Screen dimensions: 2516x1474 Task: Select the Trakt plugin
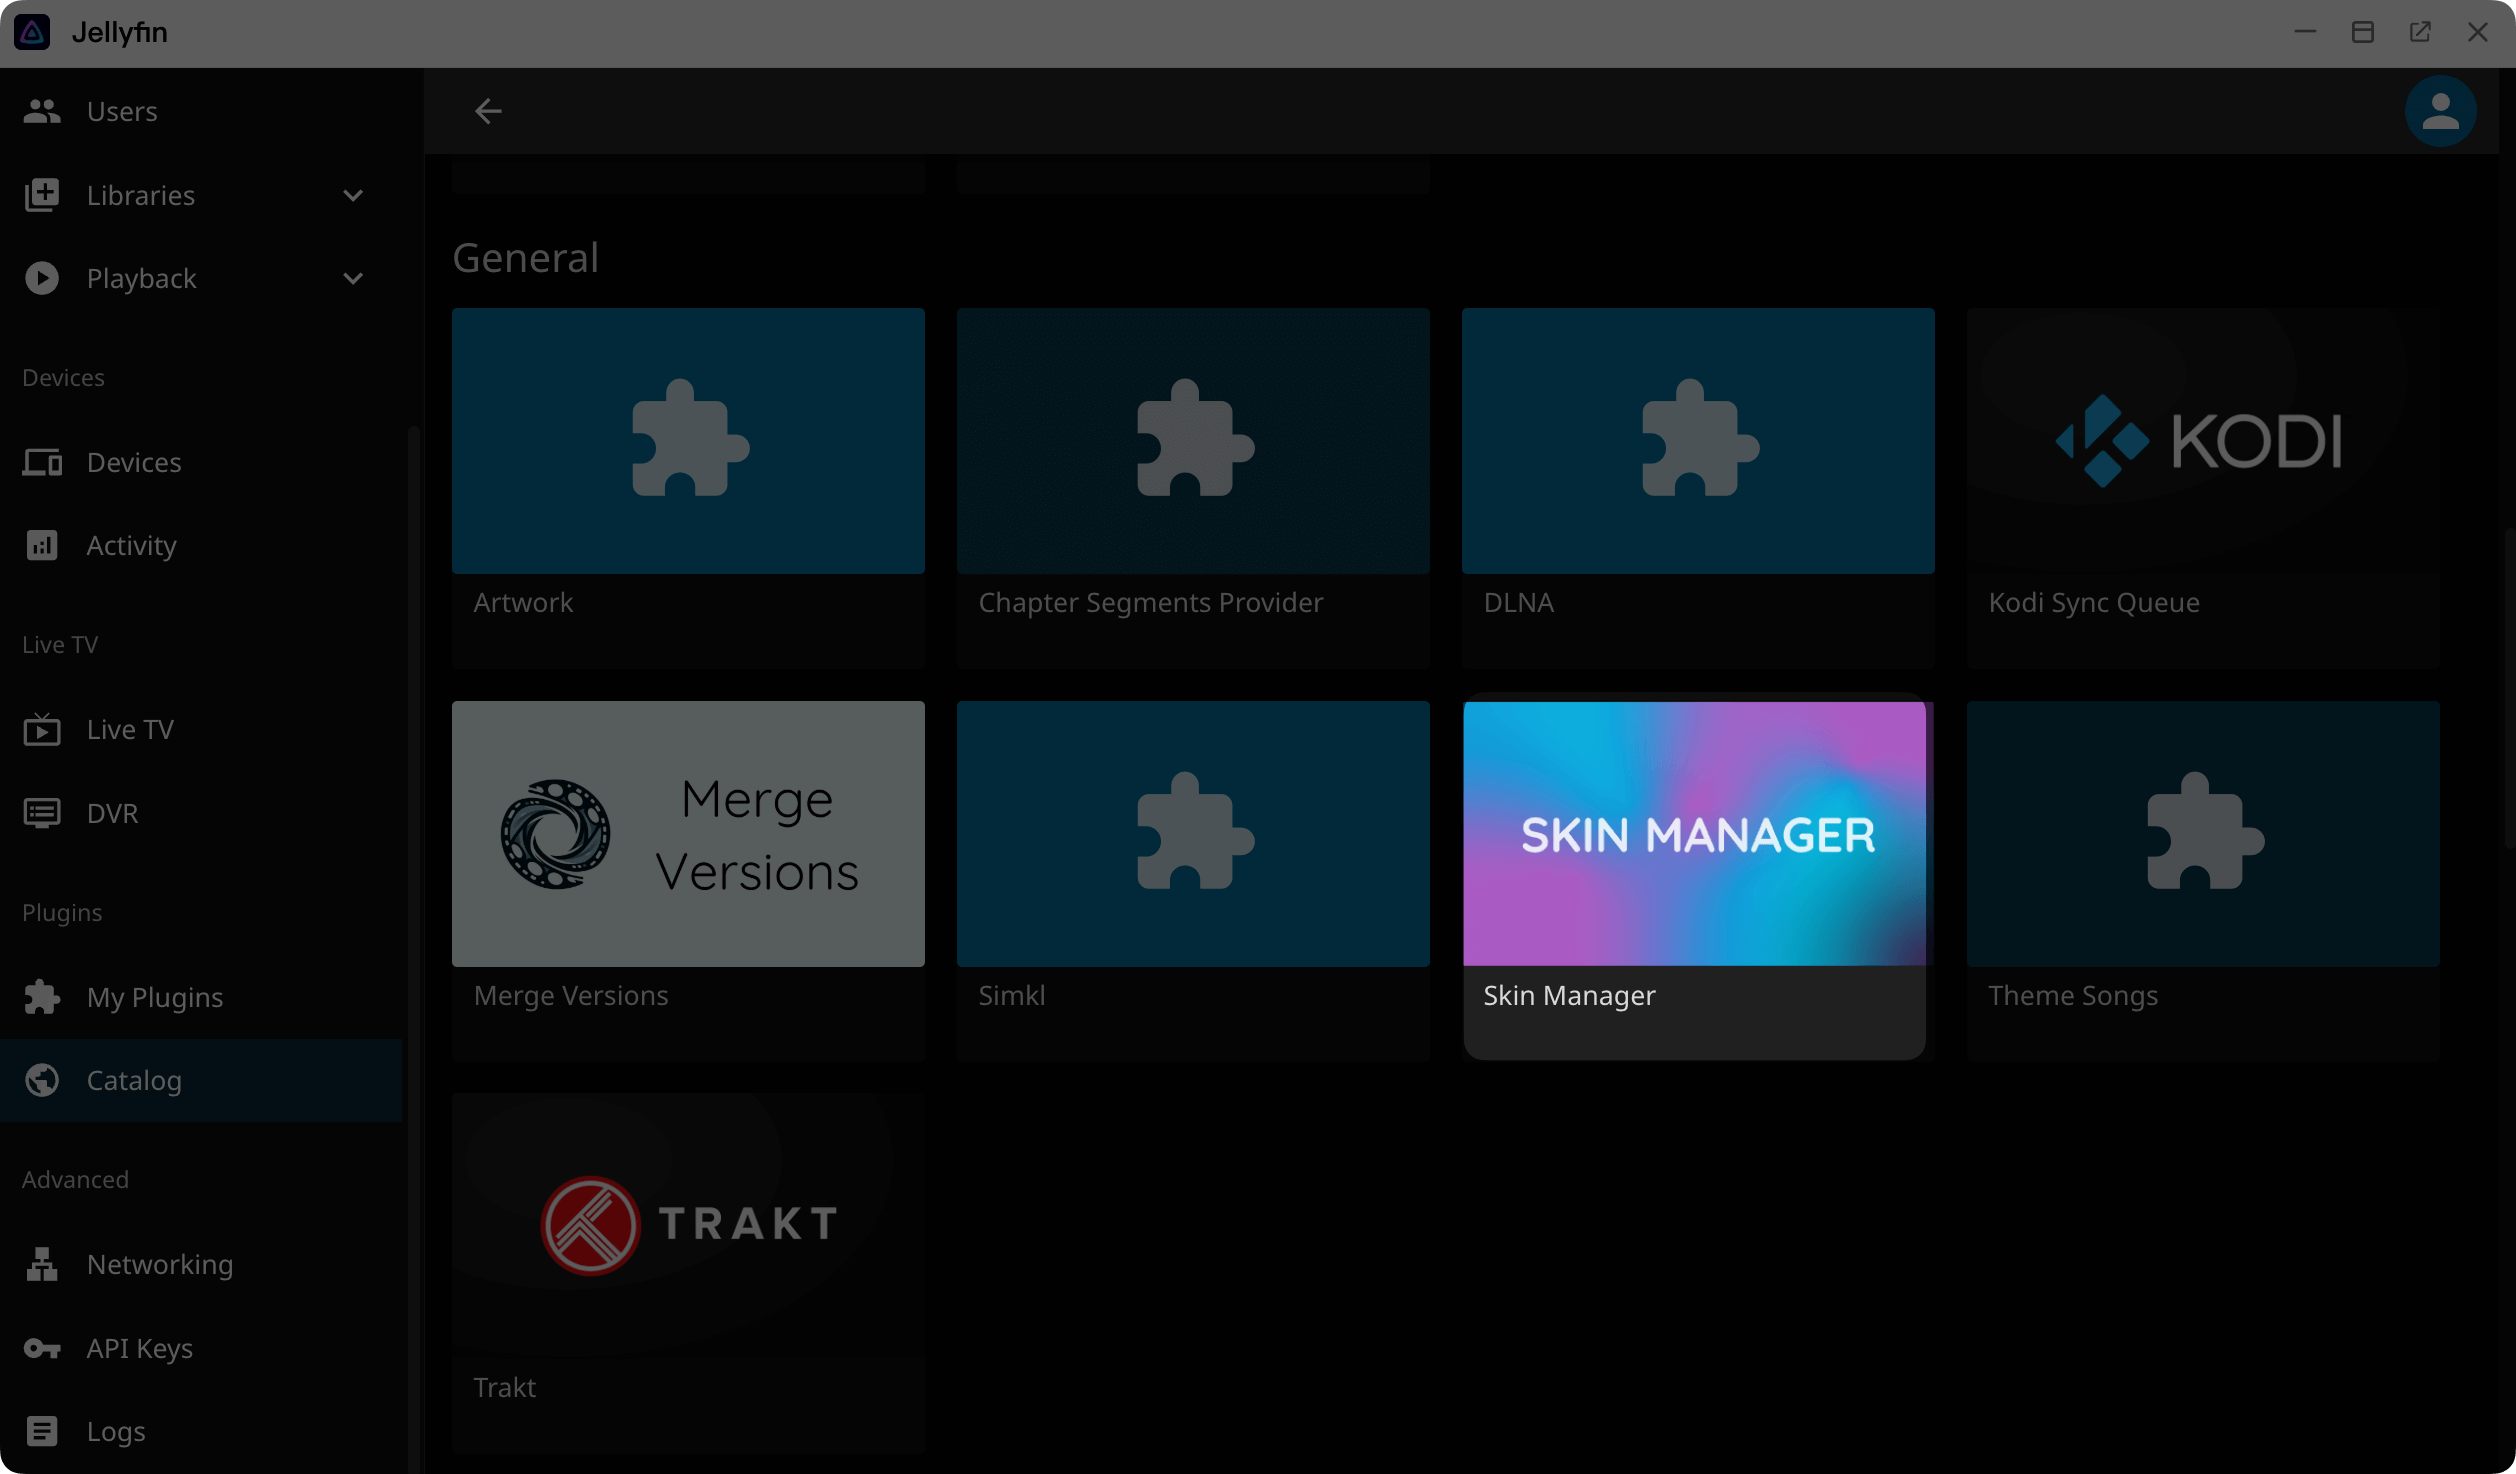687,1225
